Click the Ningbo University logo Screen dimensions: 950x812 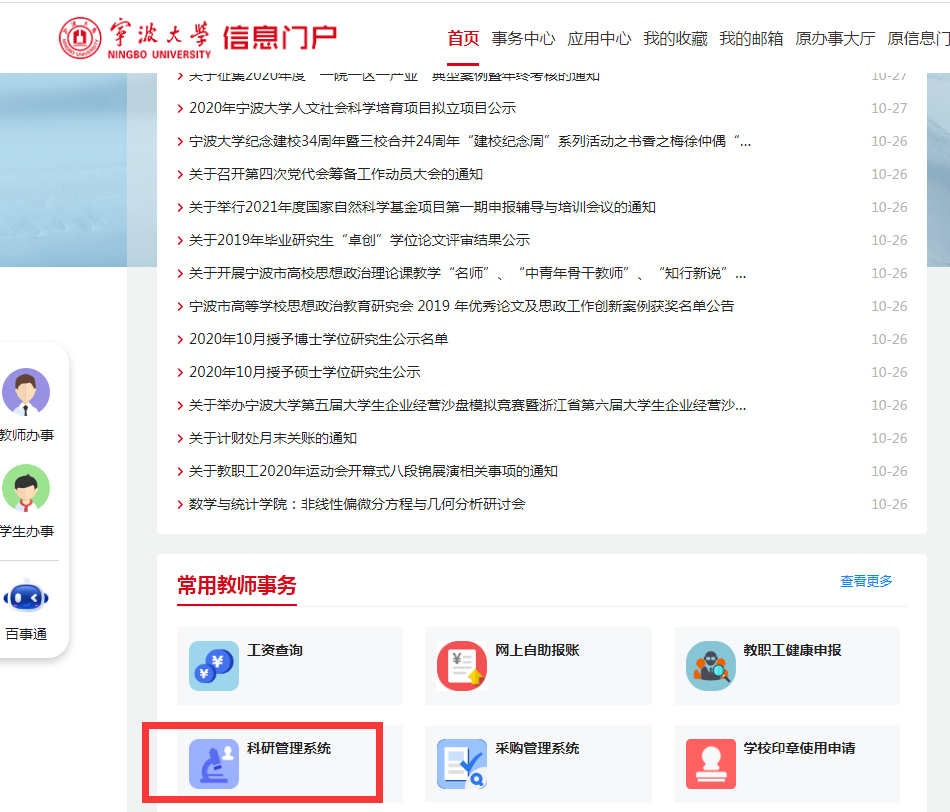[134, 38]
